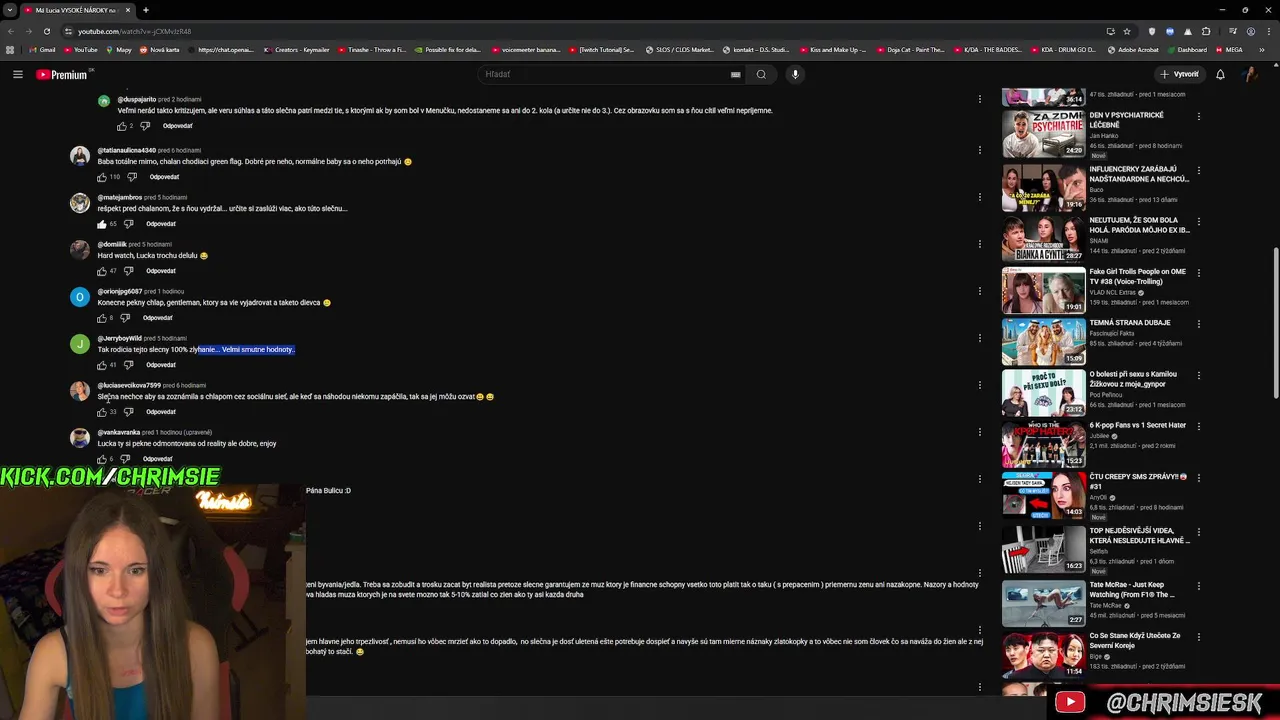Dislike the @luciasevcikova7599 comment
The image size is (1280, 720).
click(x=128, y=412)
